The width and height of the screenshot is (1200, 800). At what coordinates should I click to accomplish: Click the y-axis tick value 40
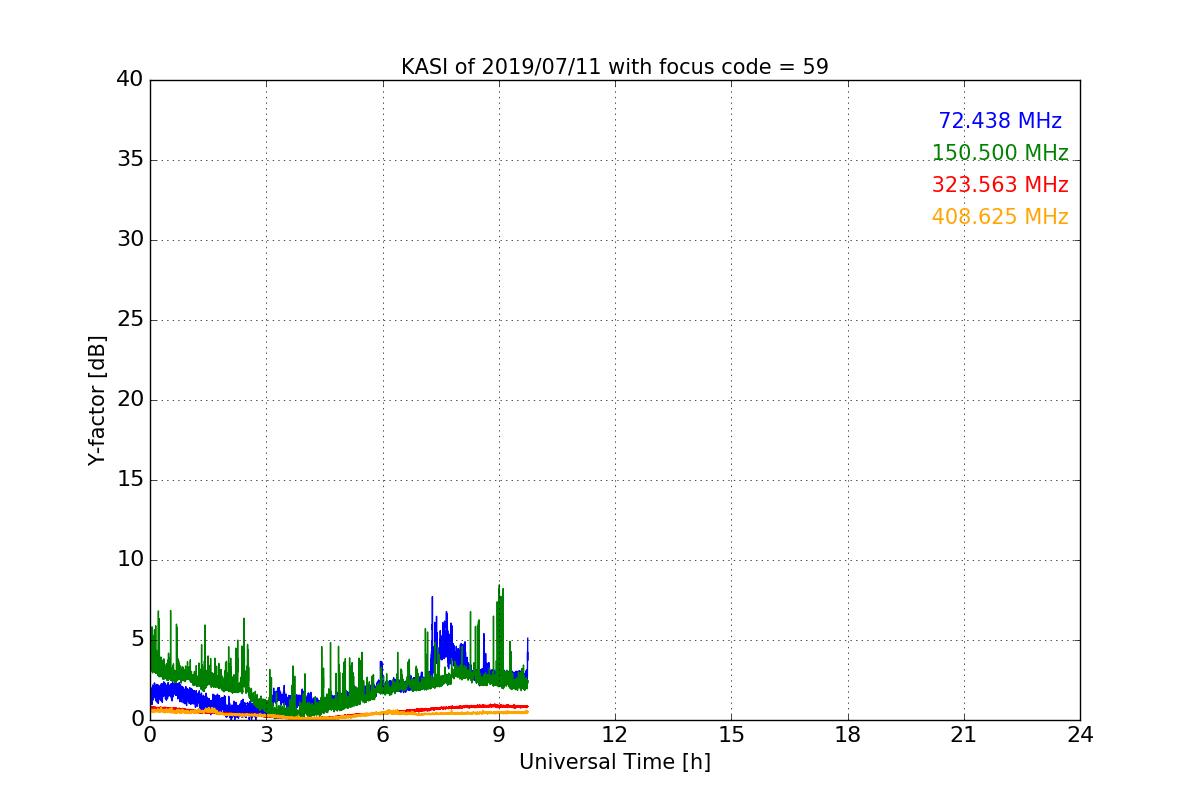130,80
